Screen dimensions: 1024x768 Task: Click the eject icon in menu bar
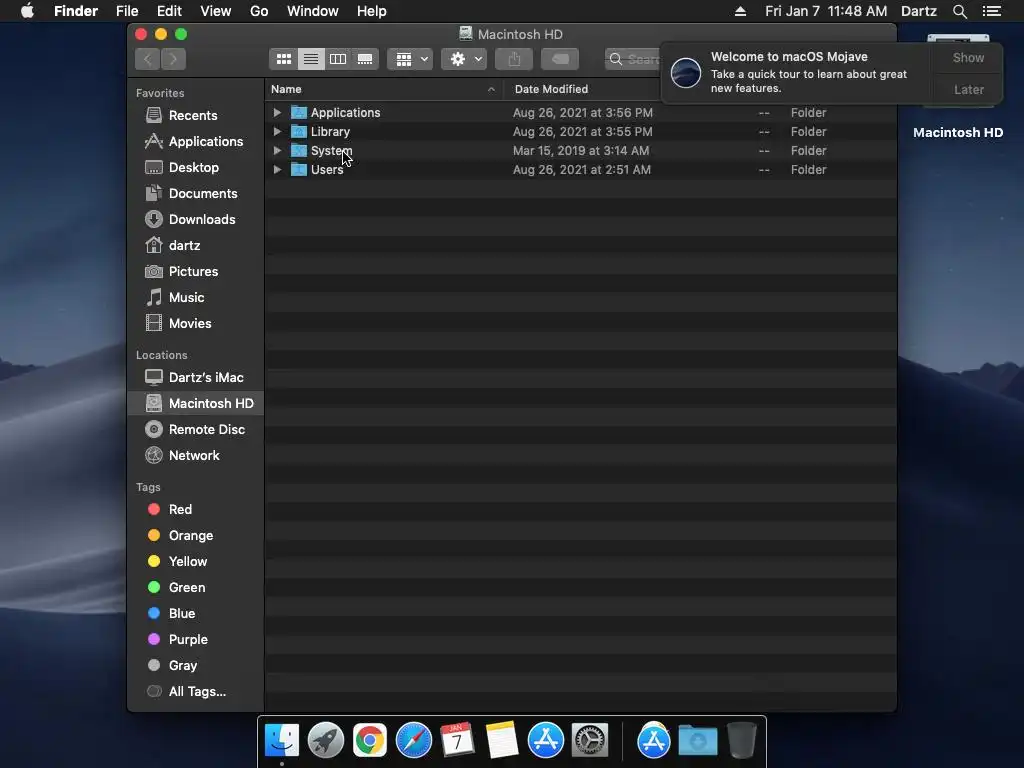[x=740, y=11]
